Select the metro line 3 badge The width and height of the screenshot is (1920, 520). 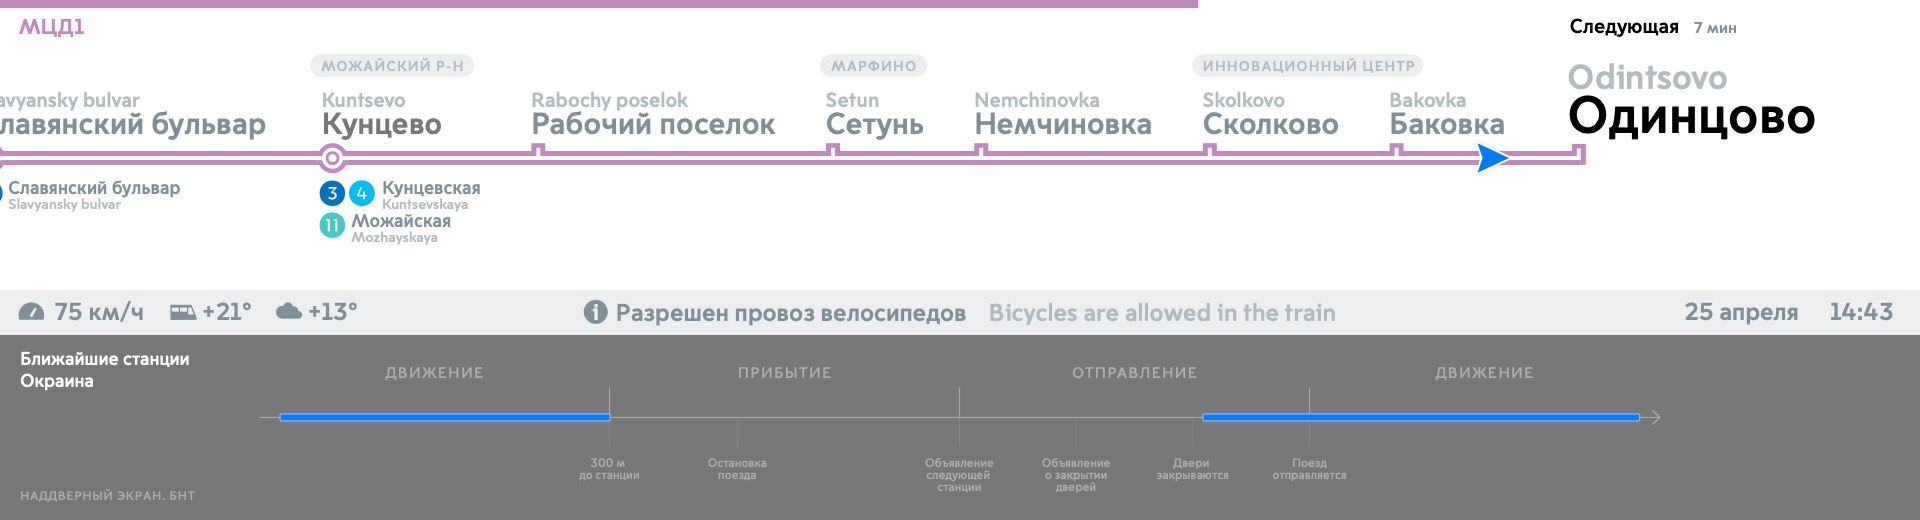point(332,193)
